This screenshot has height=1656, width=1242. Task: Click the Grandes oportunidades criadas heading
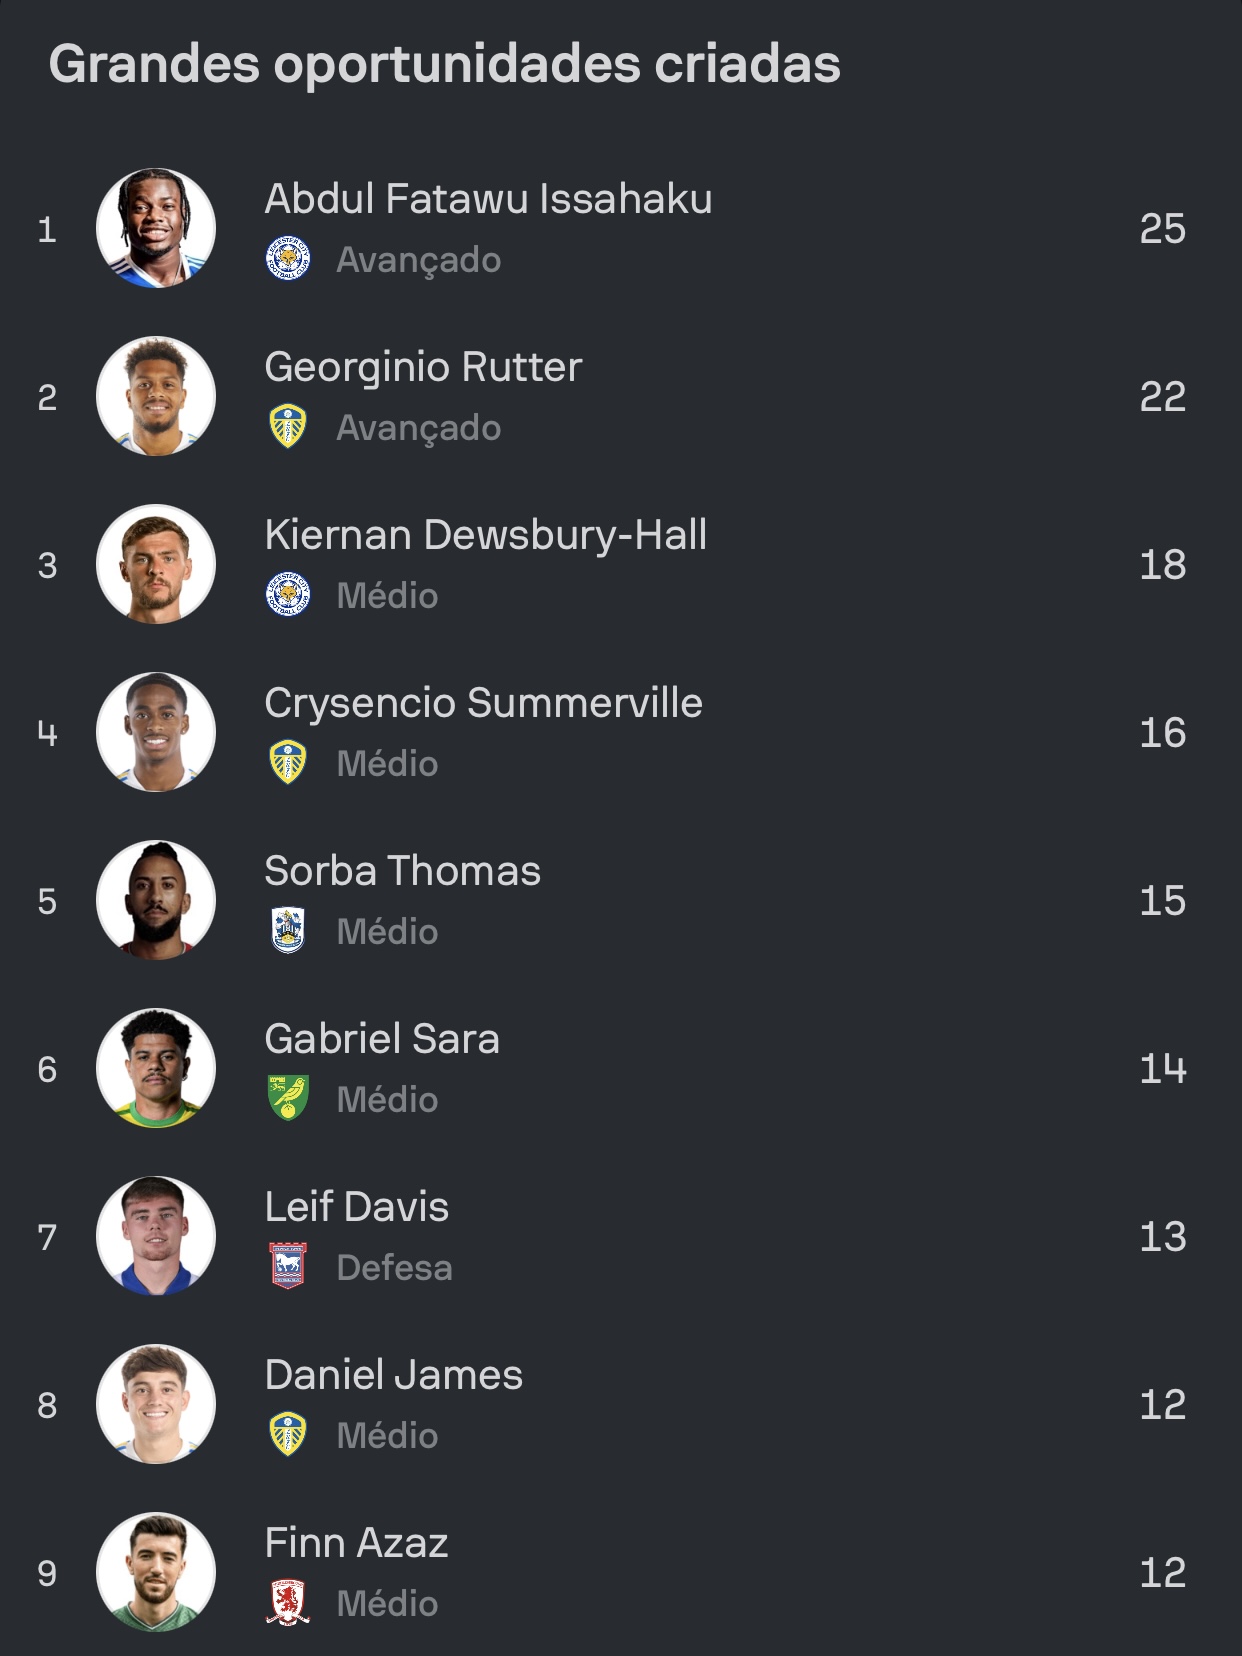(445, 64)
